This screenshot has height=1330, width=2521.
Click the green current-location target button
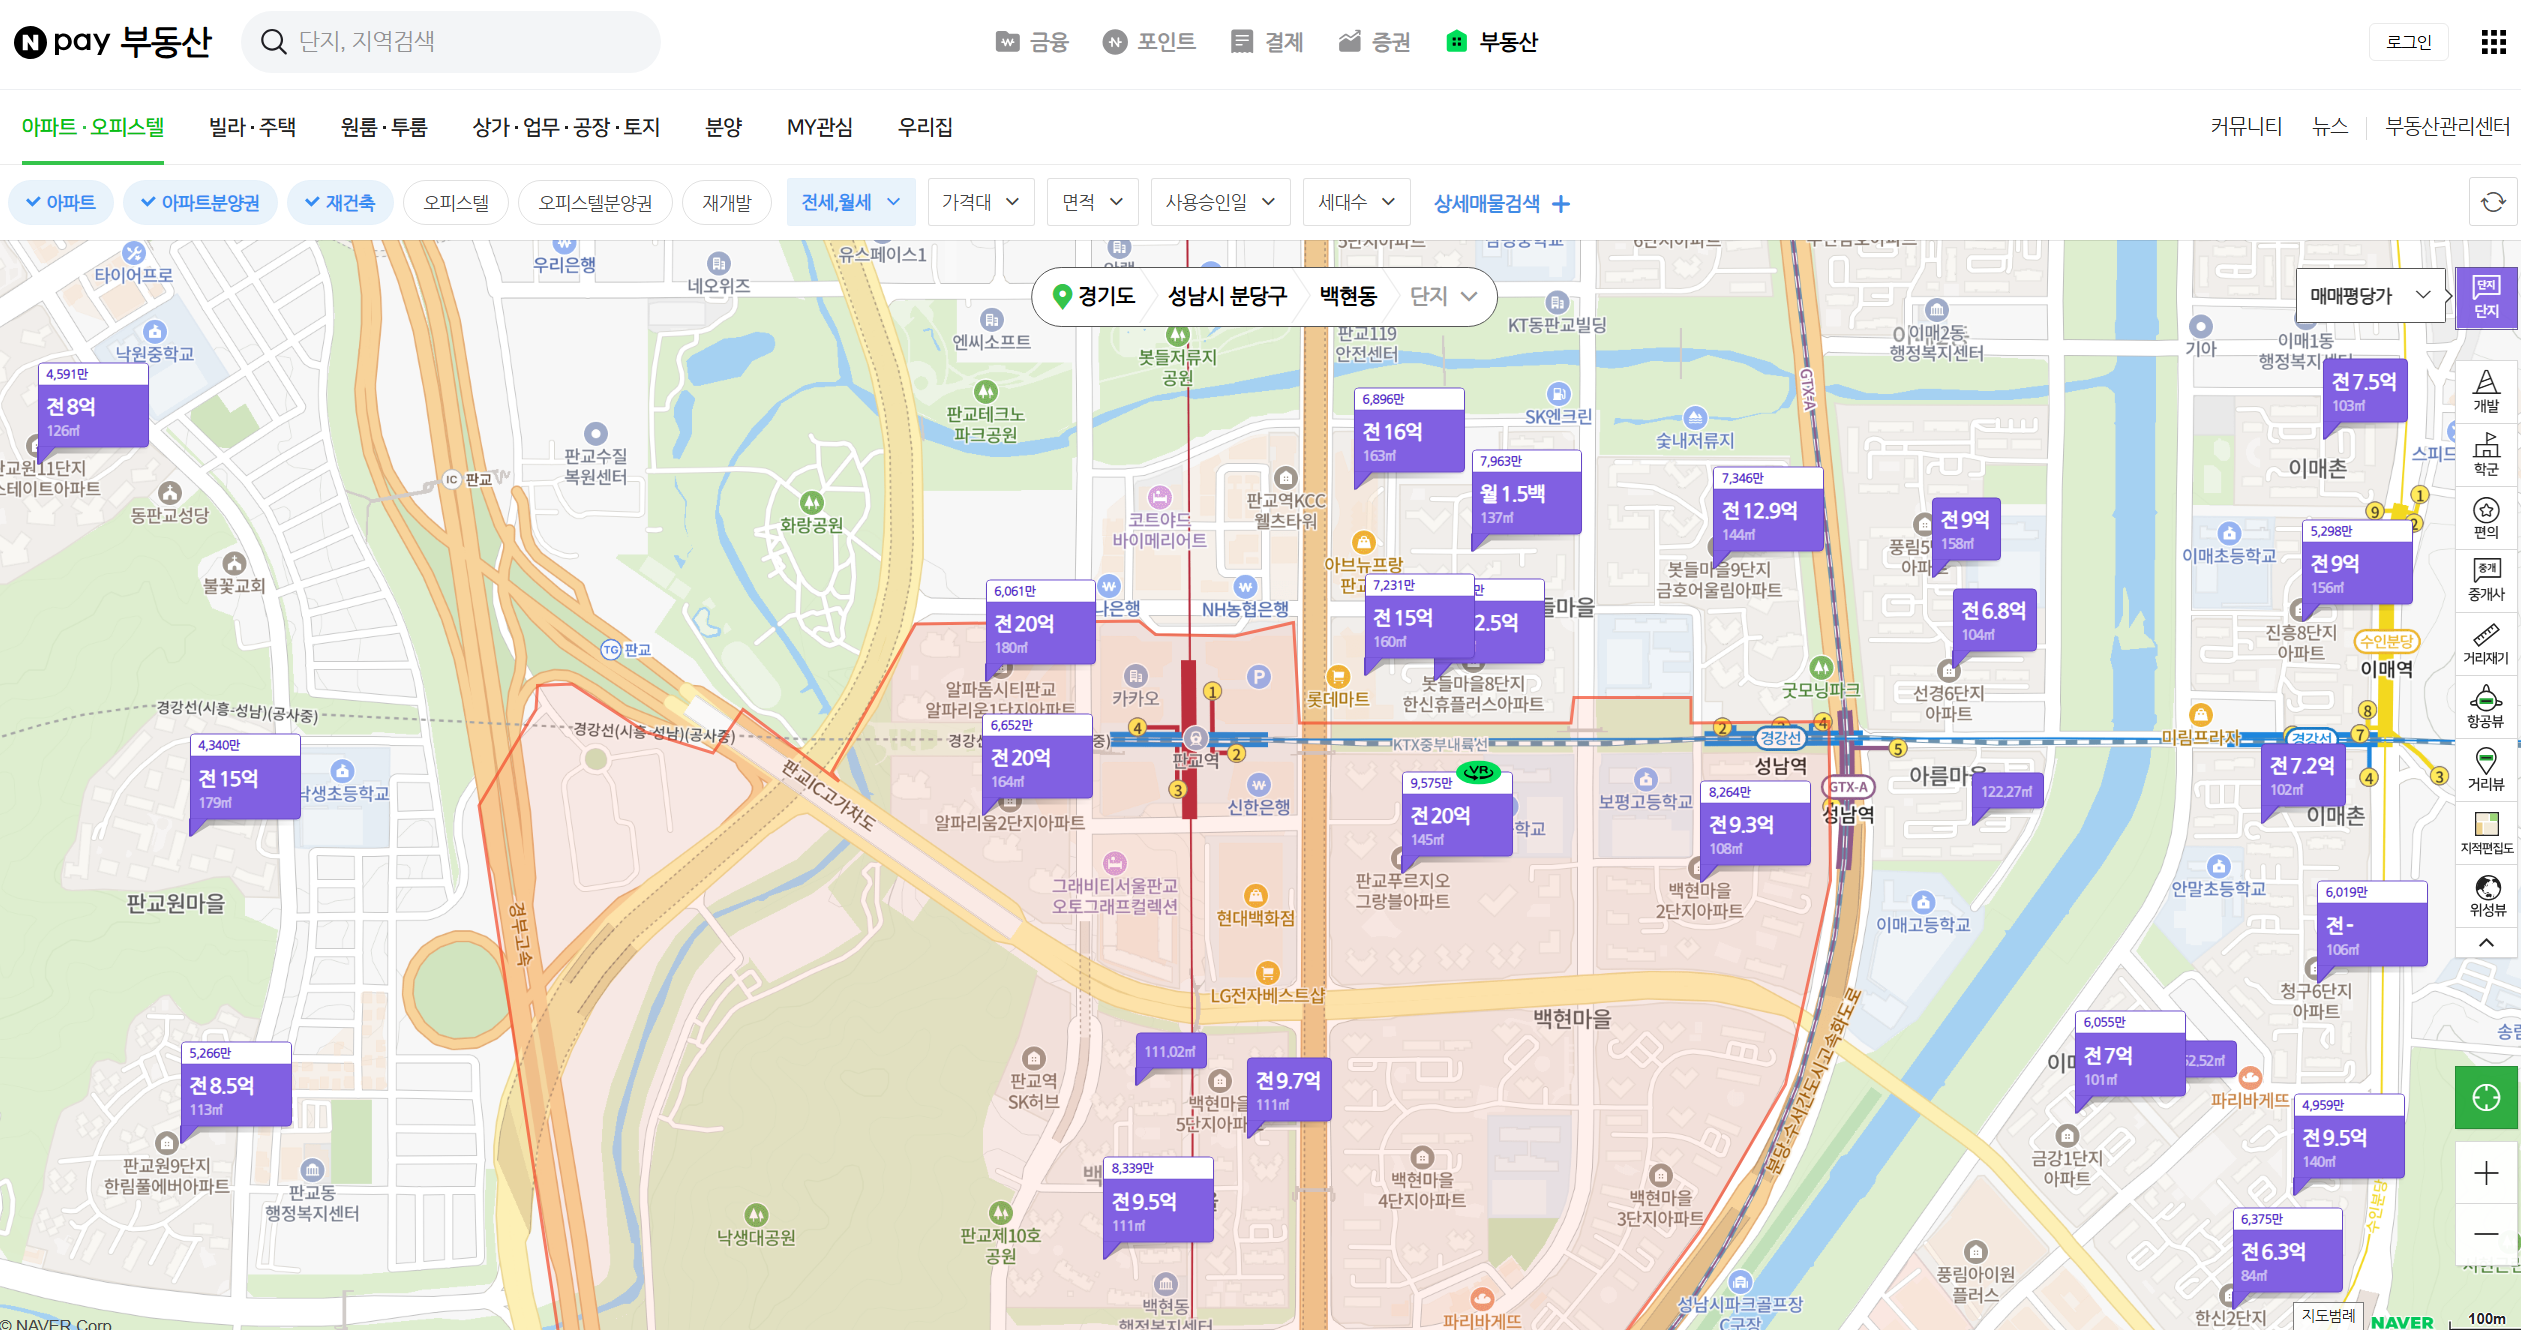(x=2486, y=1098)
